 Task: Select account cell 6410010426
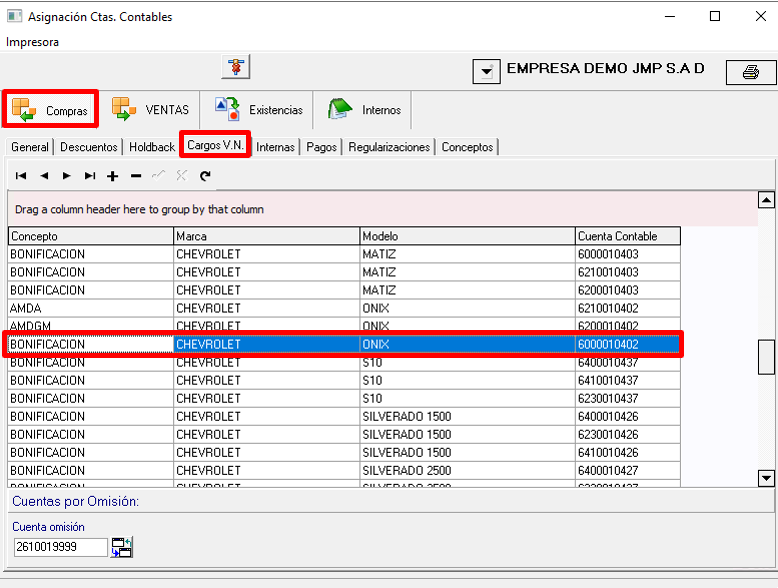[x=628, y=453]
